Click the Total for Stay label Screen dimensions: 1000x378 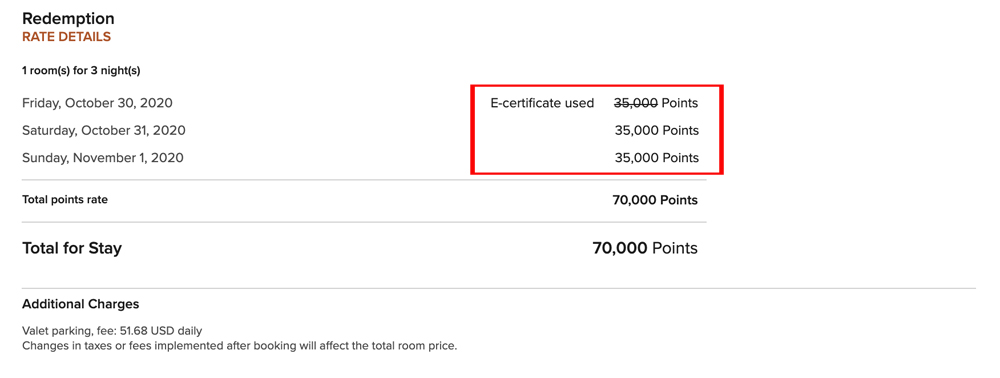coord(72,248)
